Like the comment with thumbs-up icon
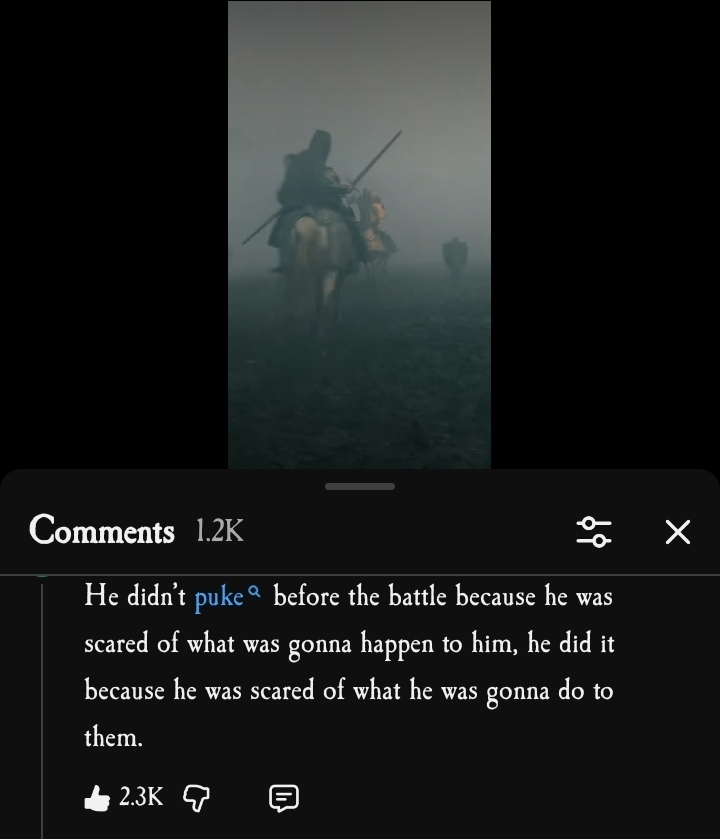The height and width of the screenshot is (839, 720). click(x=97, y=798)
